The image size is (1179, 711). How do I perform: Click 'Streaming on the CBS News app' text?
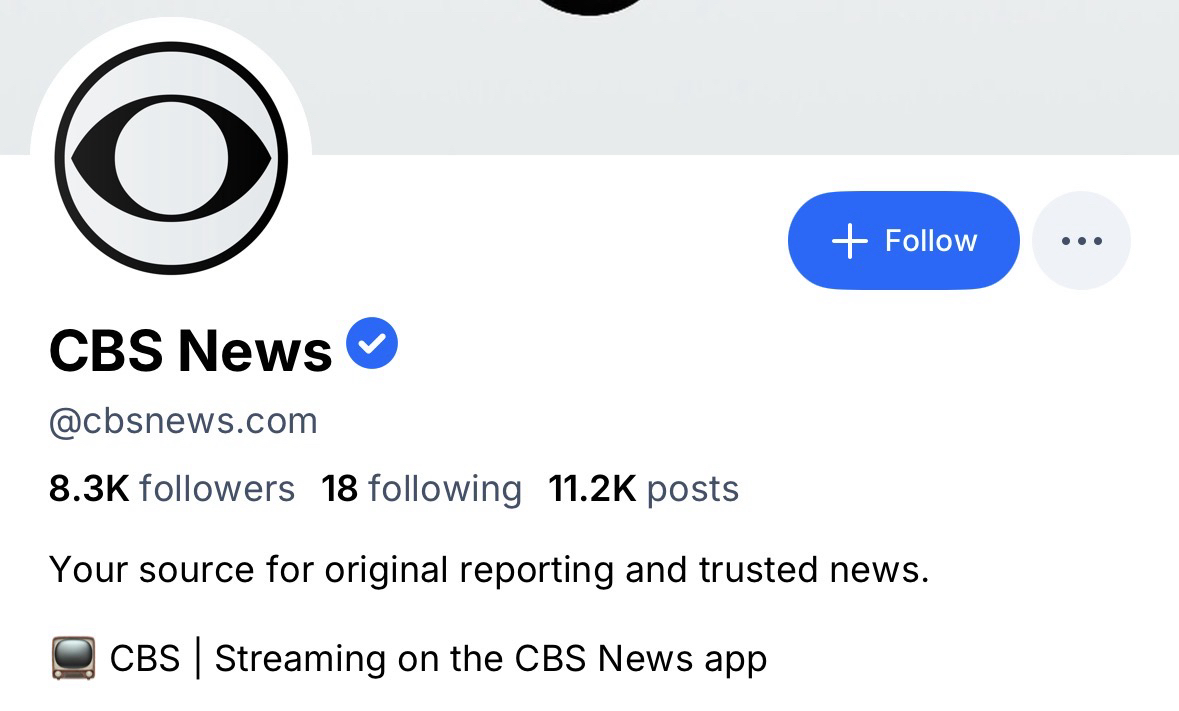tap(491, 659)
